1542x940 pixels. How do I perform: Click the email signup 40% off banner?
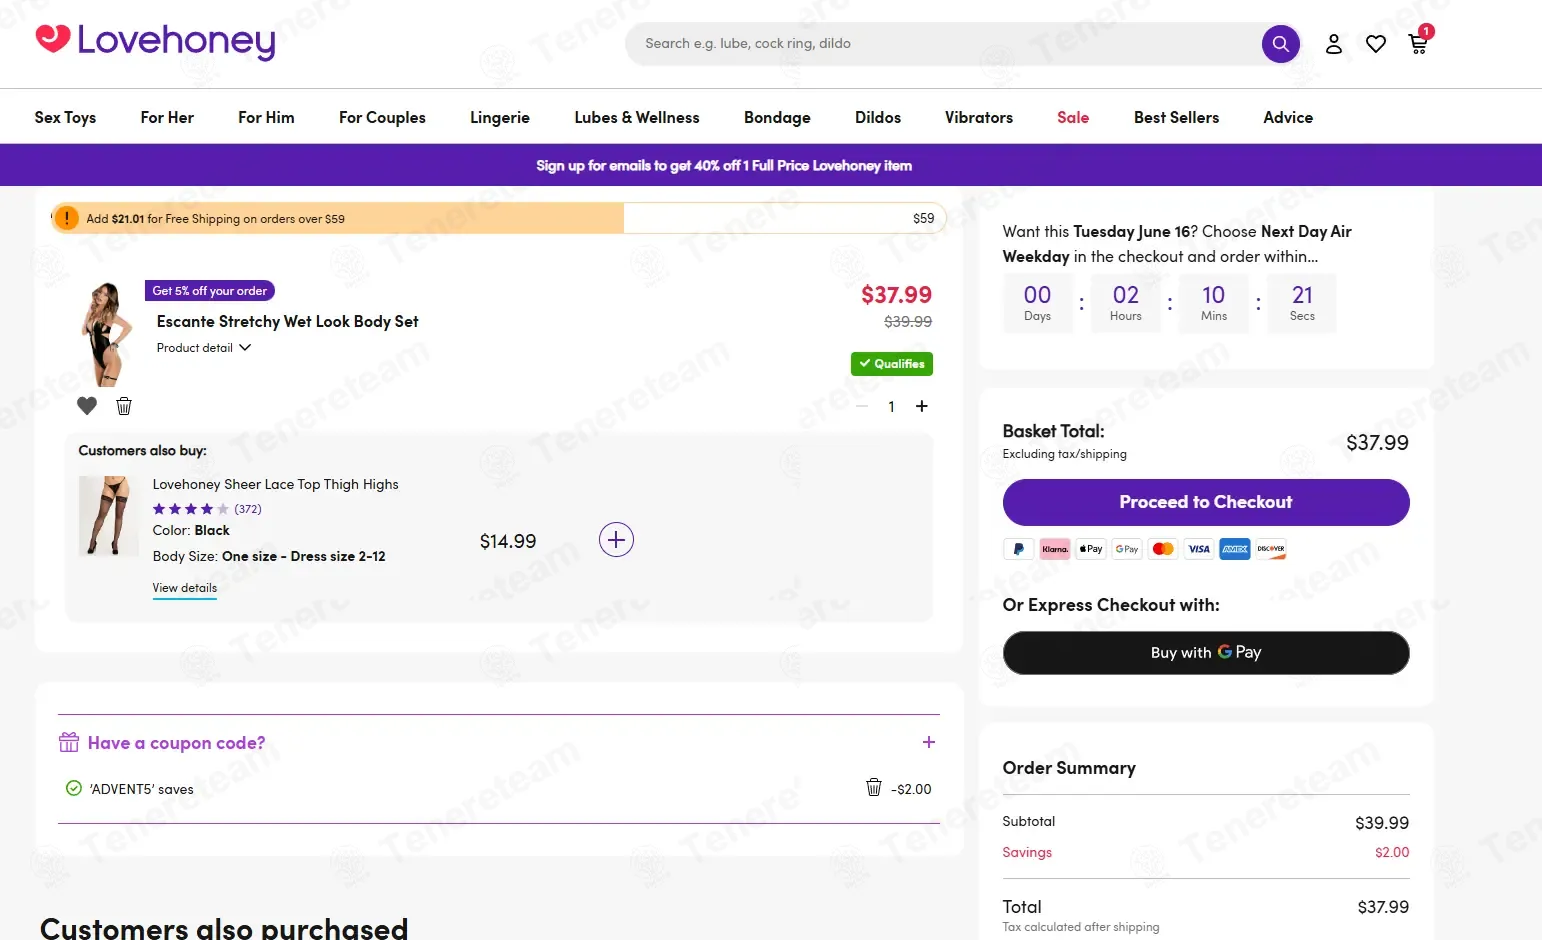tap(724, 165)
